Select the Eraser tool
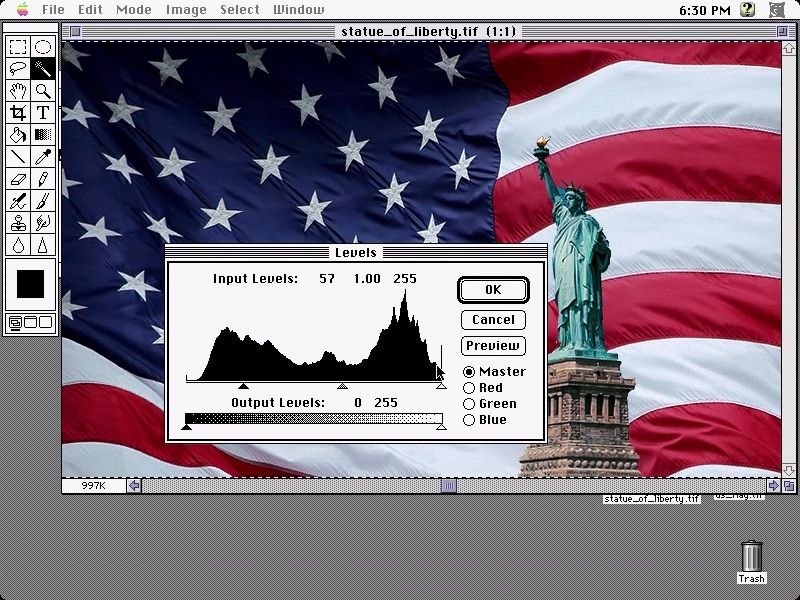Viewport: 800px width, 600px height. click(18, 179)
